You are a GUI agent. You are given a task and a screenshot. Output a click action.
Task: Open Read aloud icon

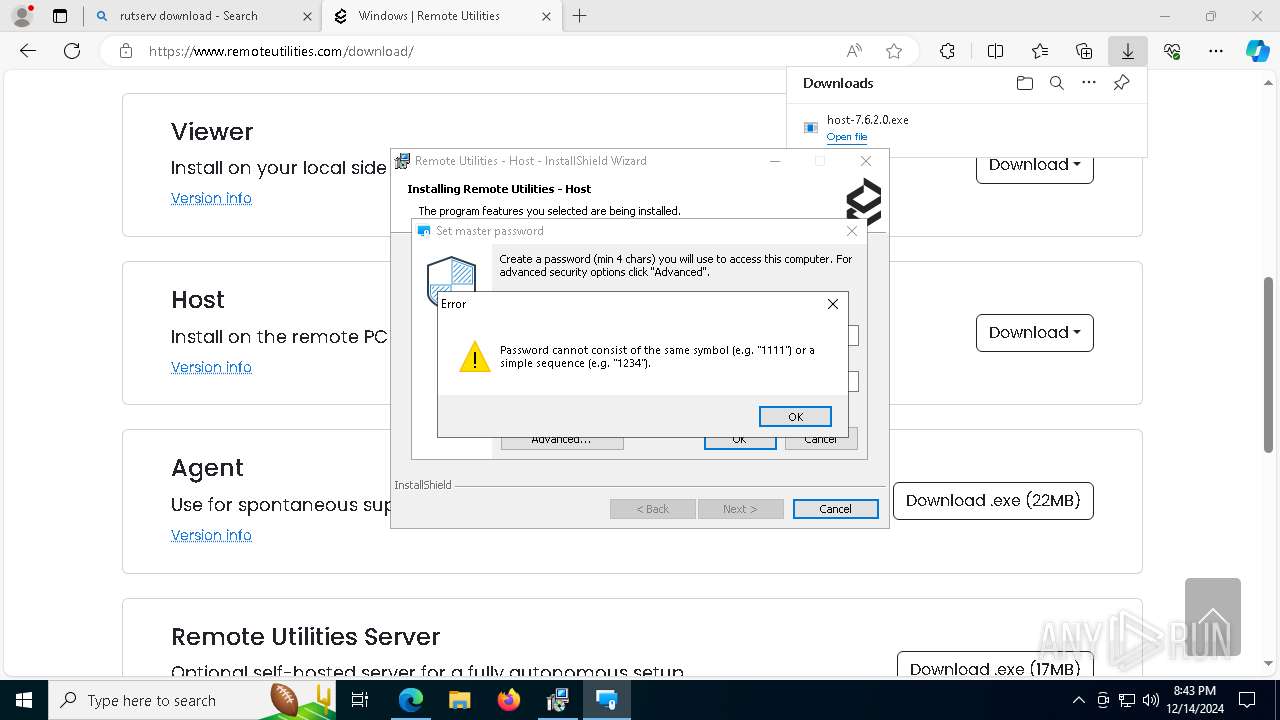(854, 51)
